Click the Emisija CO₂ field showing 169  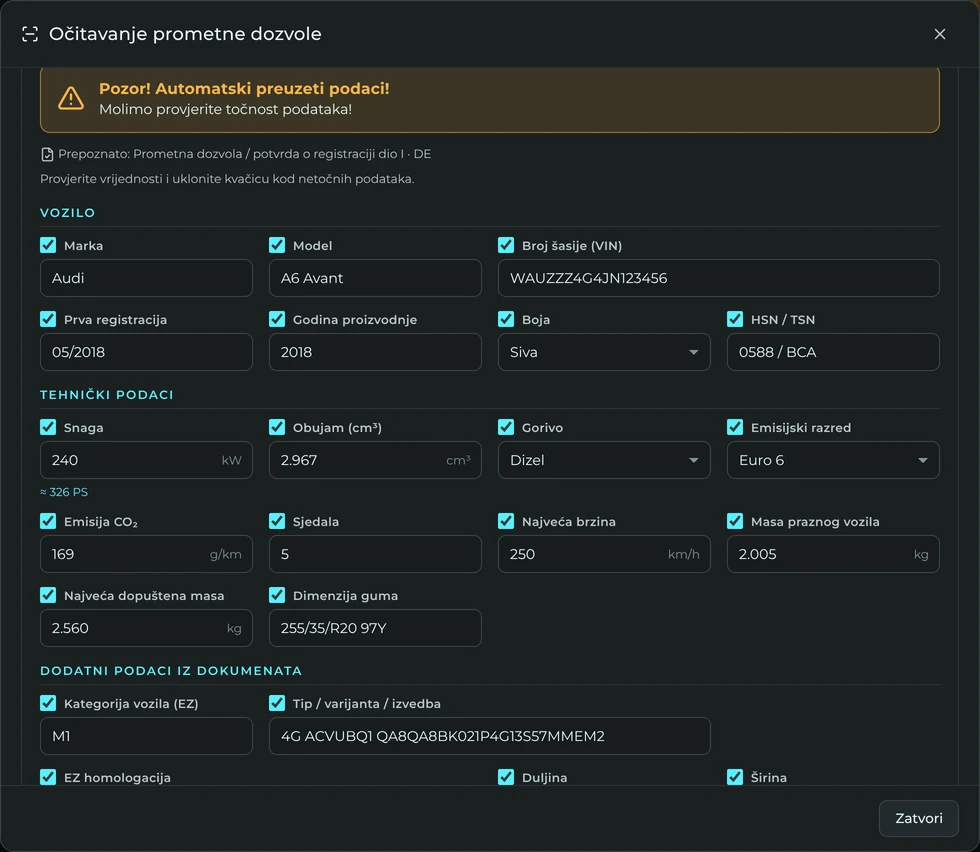[x=146, y=554]
